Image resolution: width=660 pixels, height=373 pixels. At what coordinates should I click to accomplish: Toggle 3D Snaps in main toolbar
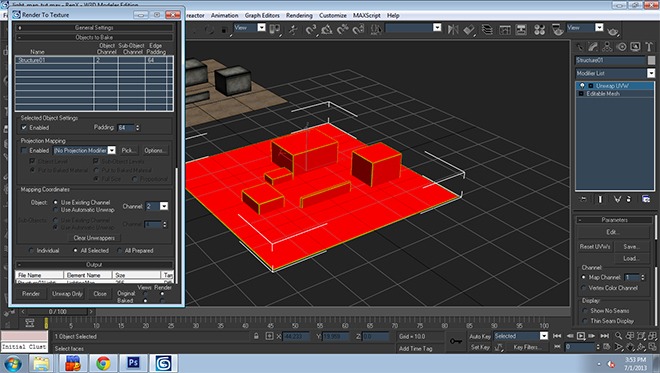(x=311, y=29)
